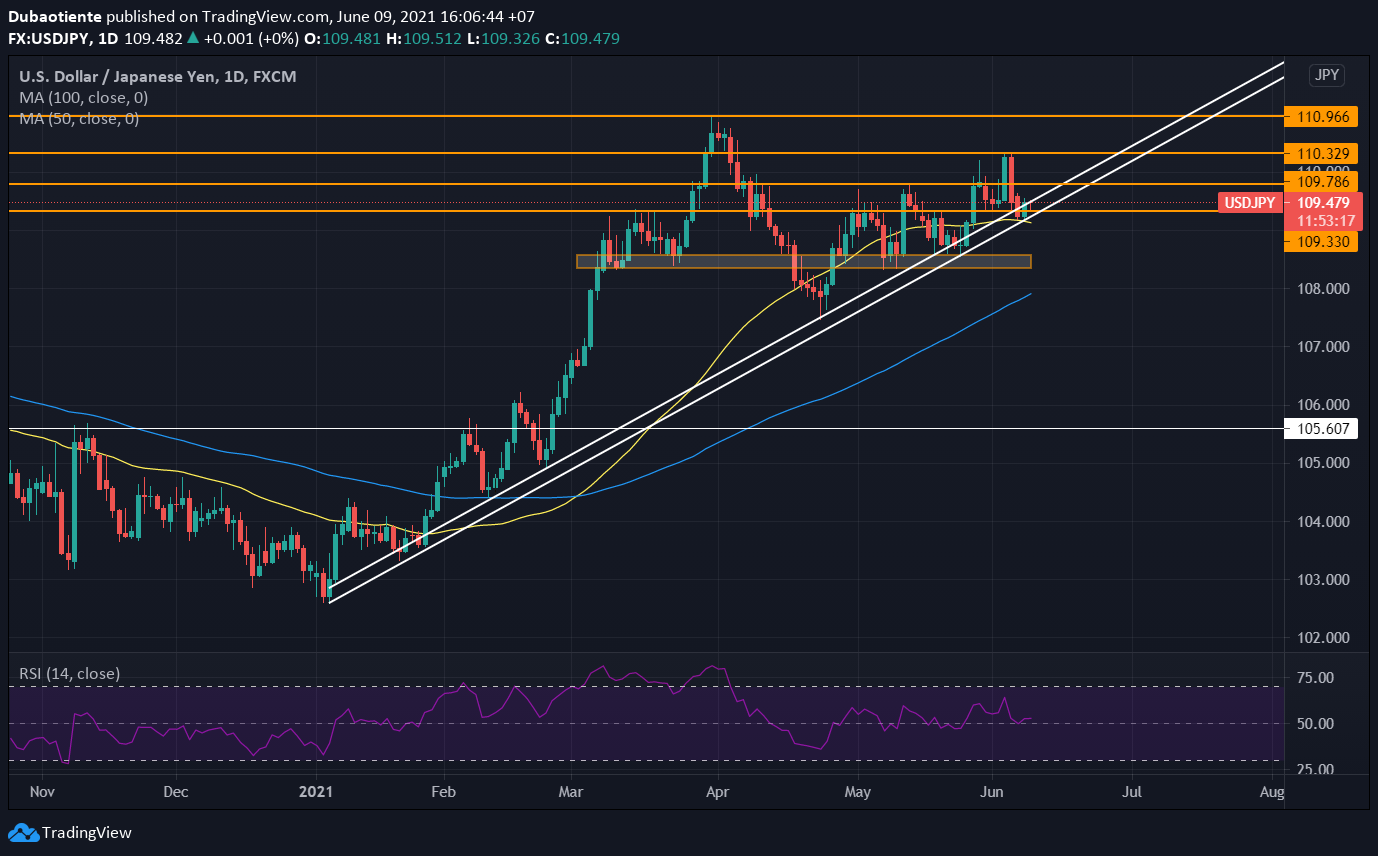Viewport: 1378px width, 856px height.
Task: Click the 110.329 price label
Action: click(1323, 154)
